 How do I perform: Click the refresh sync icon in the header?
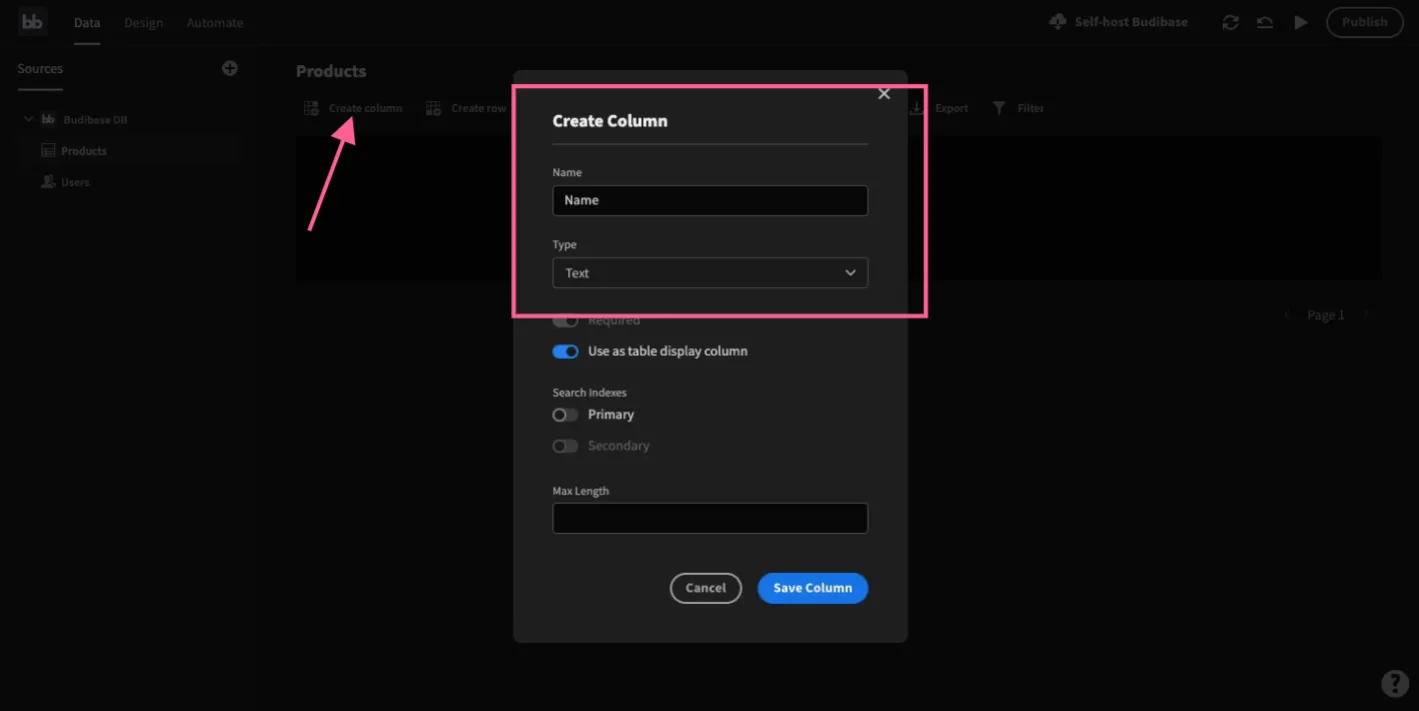coord(1231,22)
